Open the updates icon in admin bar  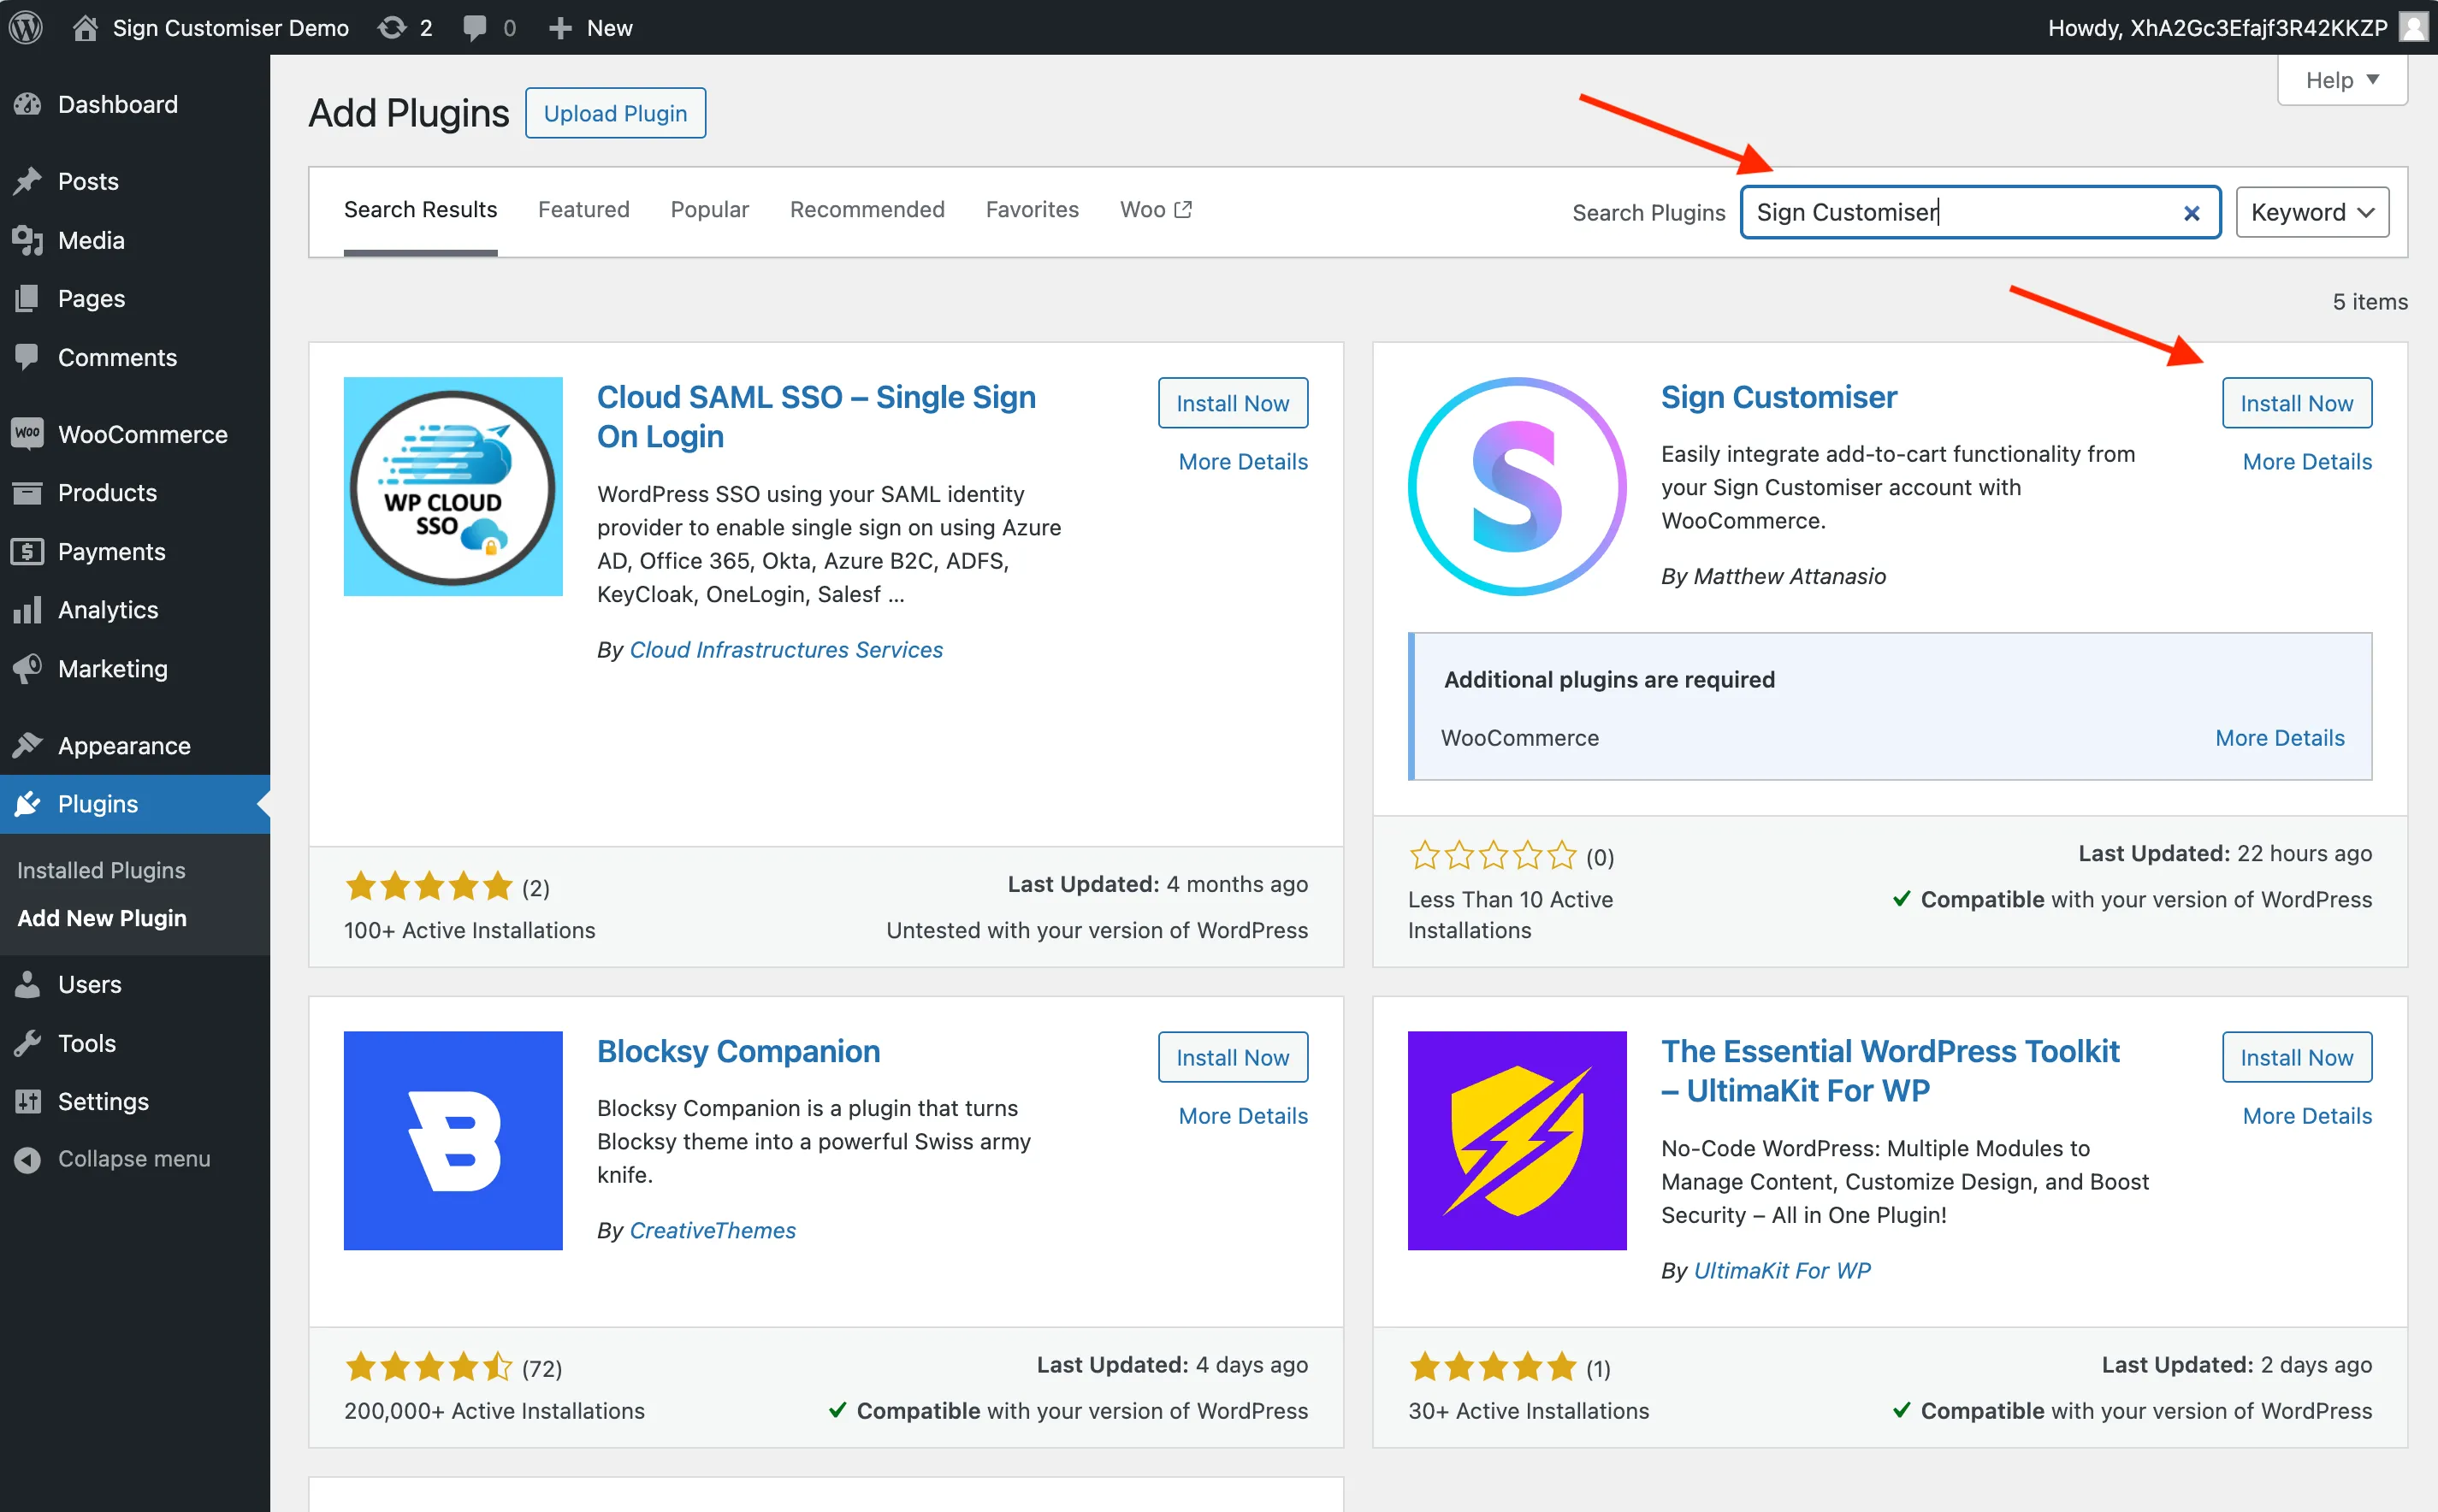pos(392,27)
